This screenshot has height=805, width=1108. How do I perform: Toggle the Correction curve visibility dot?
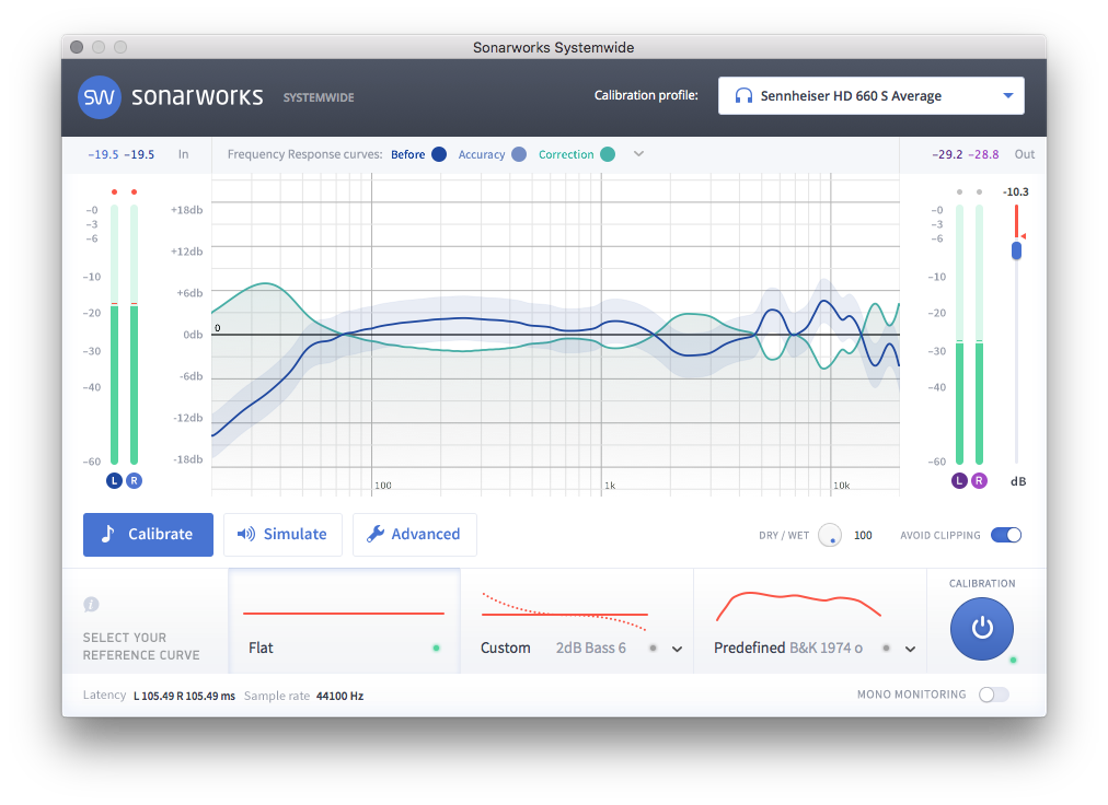pos(607,154)
